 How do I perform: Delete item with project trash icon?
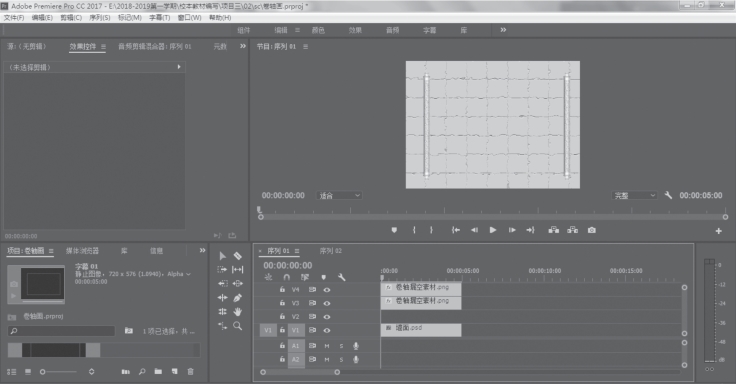point(191,371)
